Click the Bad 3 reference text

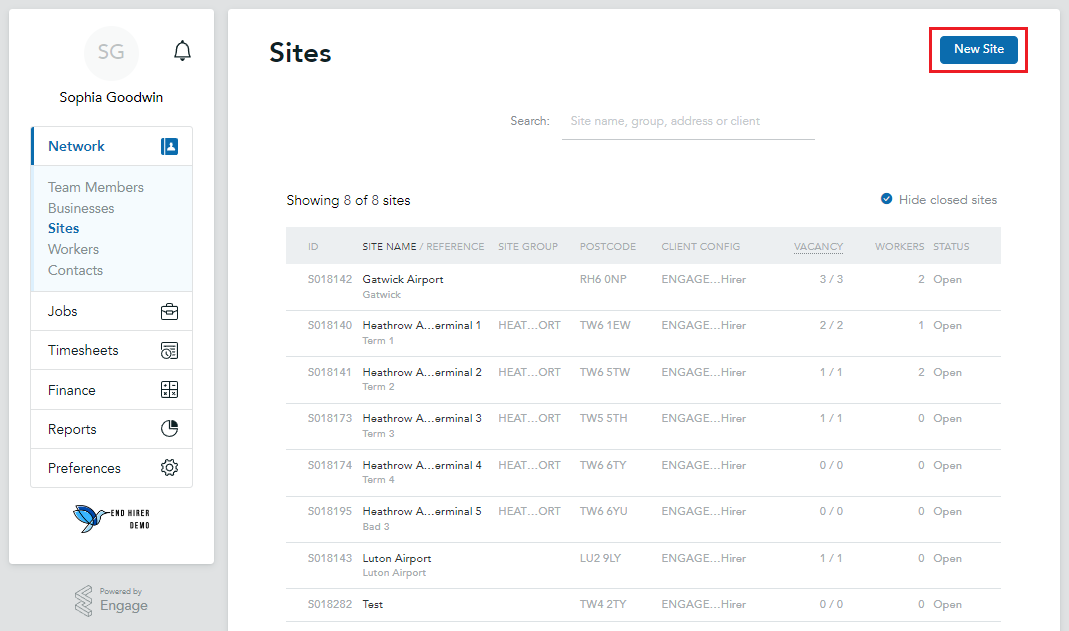pos(376,527)
